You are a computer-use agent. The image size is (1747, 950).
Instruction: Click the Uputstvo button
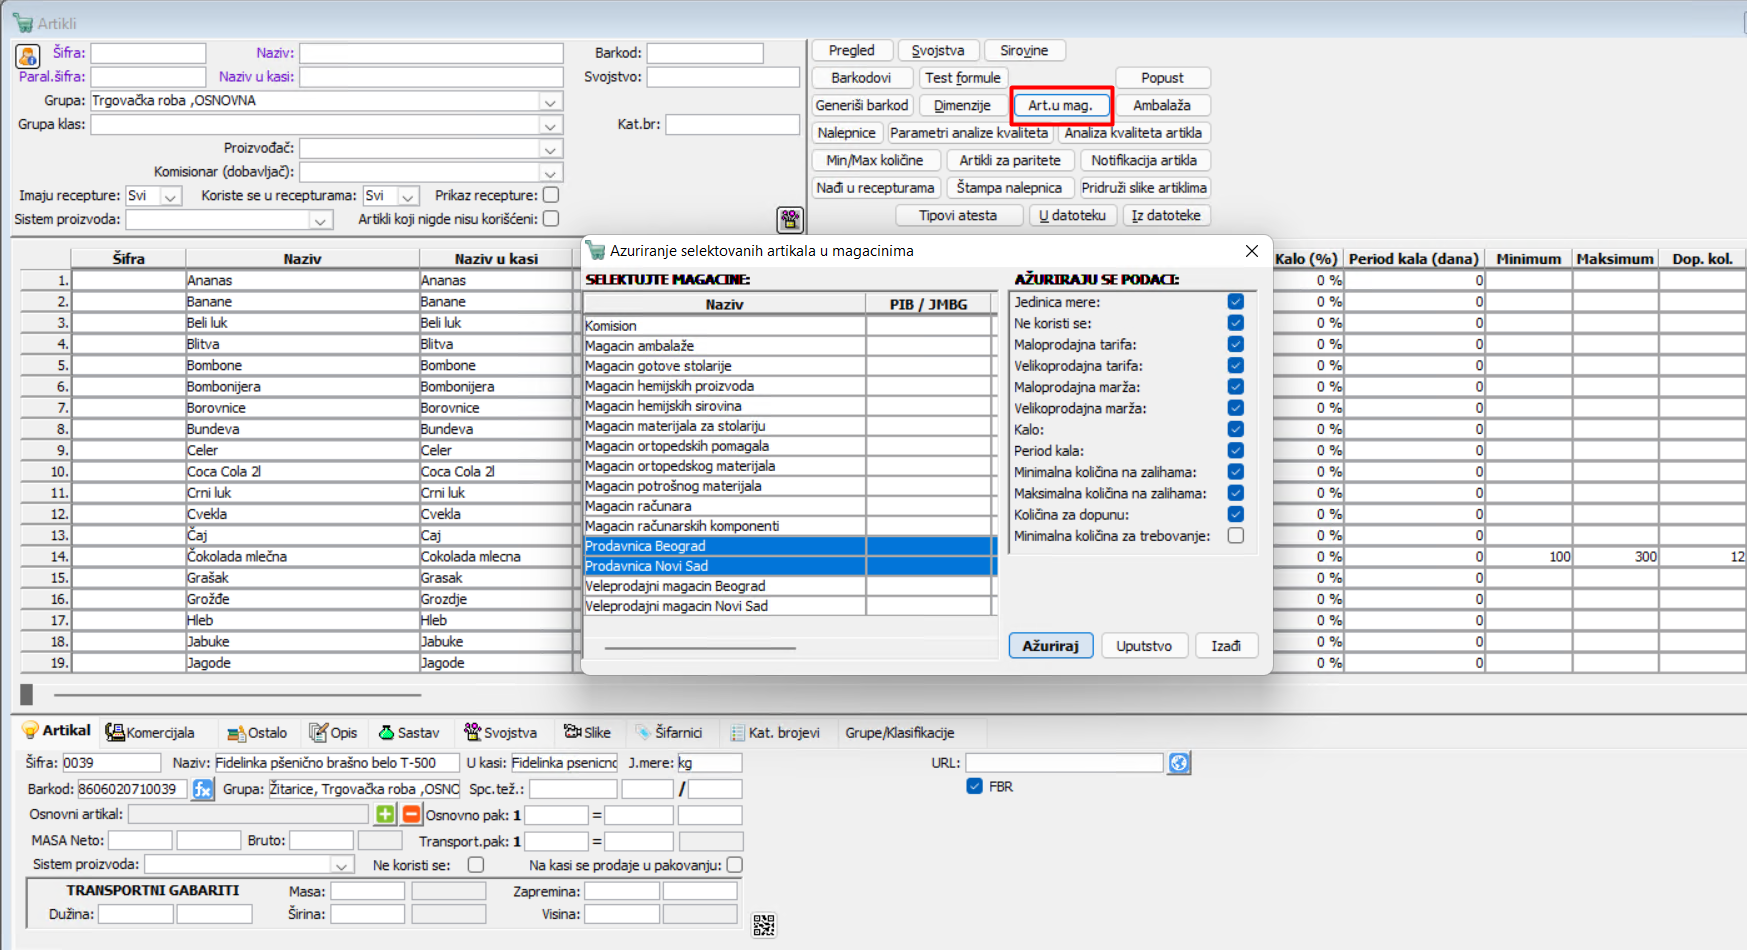tap(1144, 646)
